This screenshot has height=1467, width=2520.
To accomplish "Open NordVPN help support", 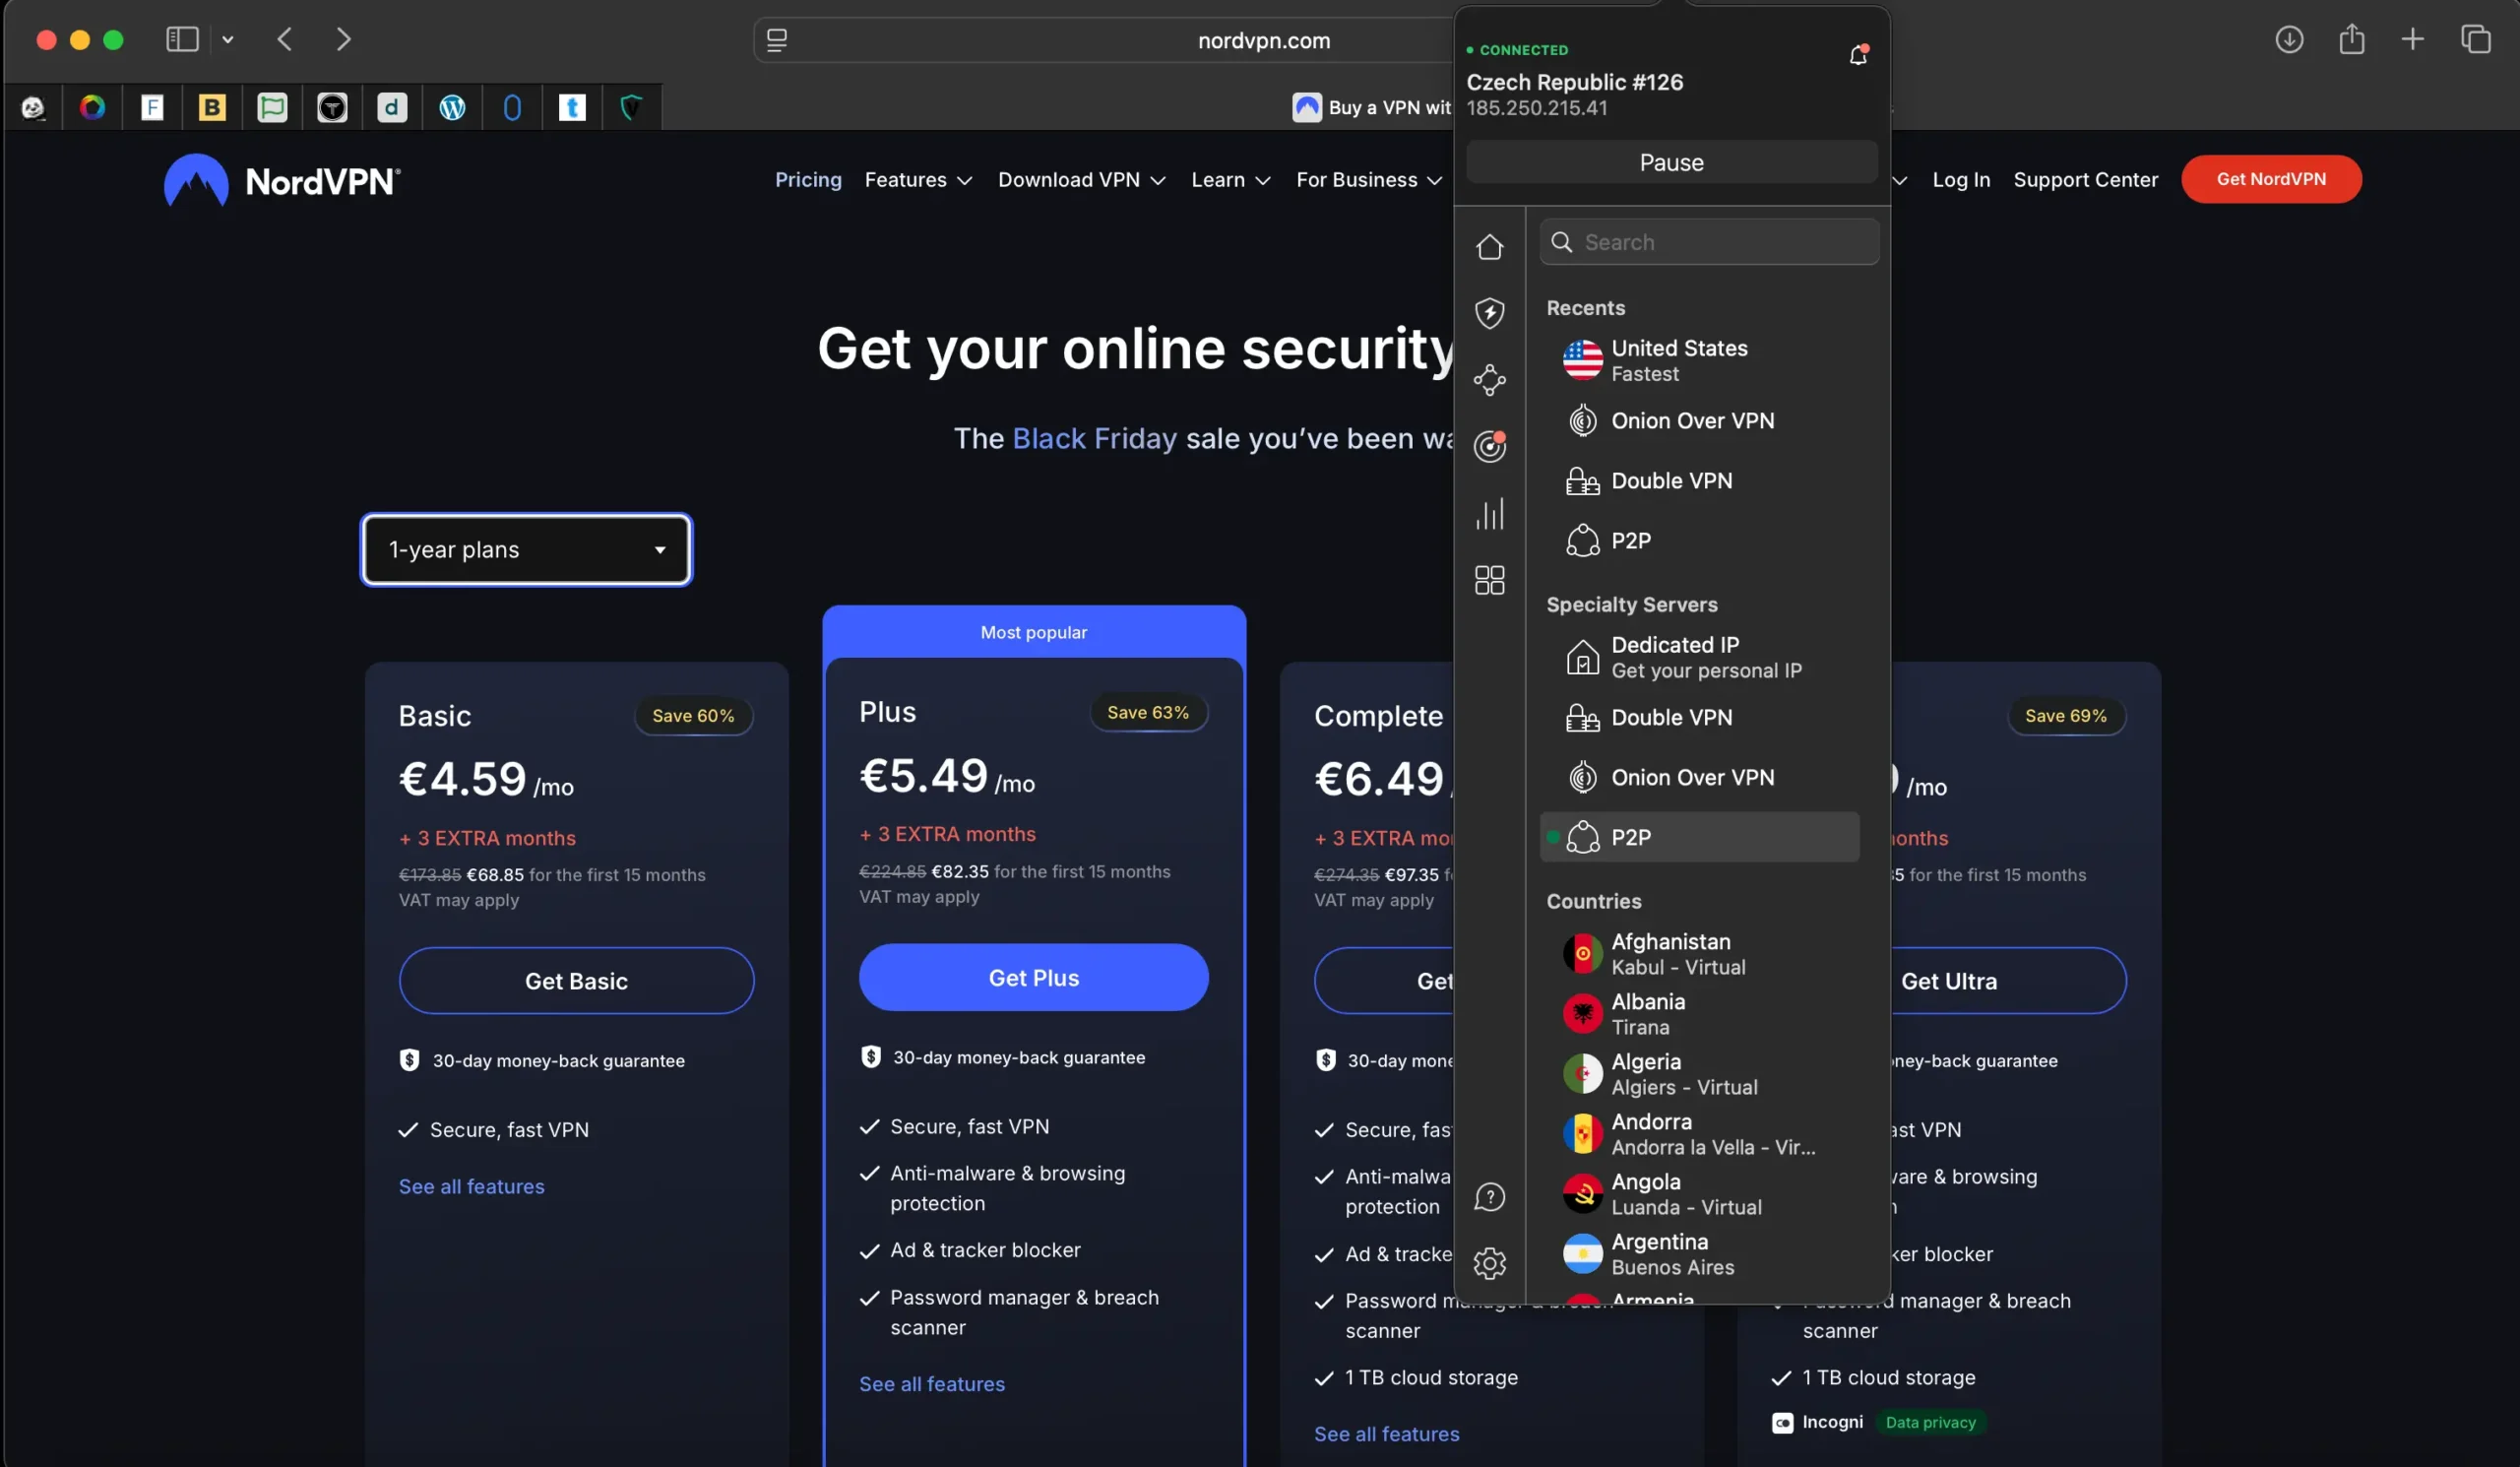I will (1490, 1196).
